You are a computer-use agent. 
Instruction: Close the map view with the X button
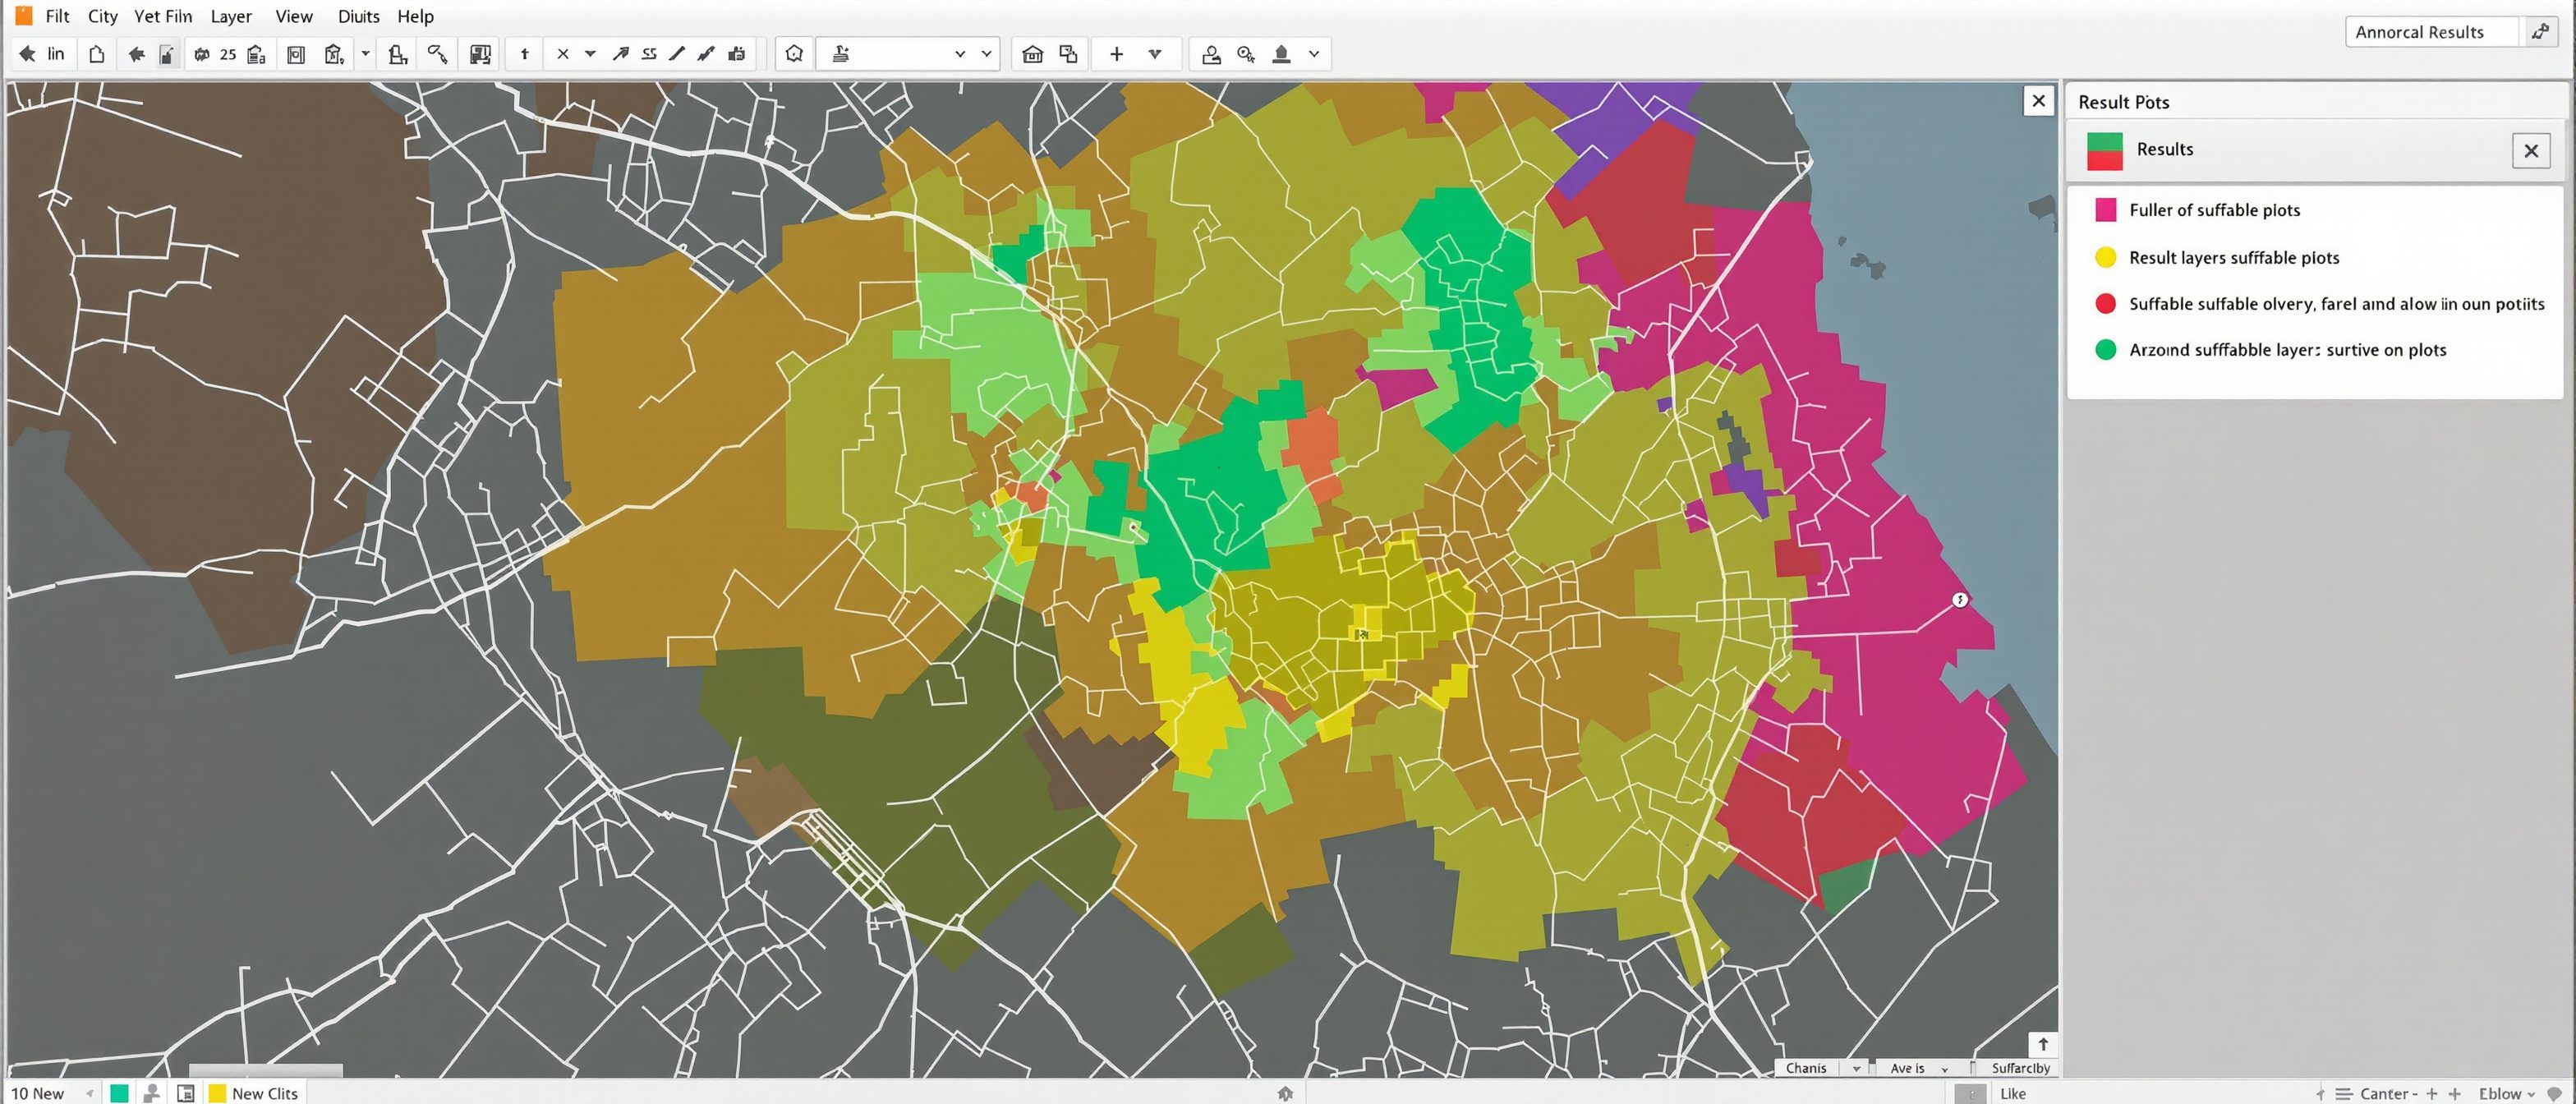2038,101
